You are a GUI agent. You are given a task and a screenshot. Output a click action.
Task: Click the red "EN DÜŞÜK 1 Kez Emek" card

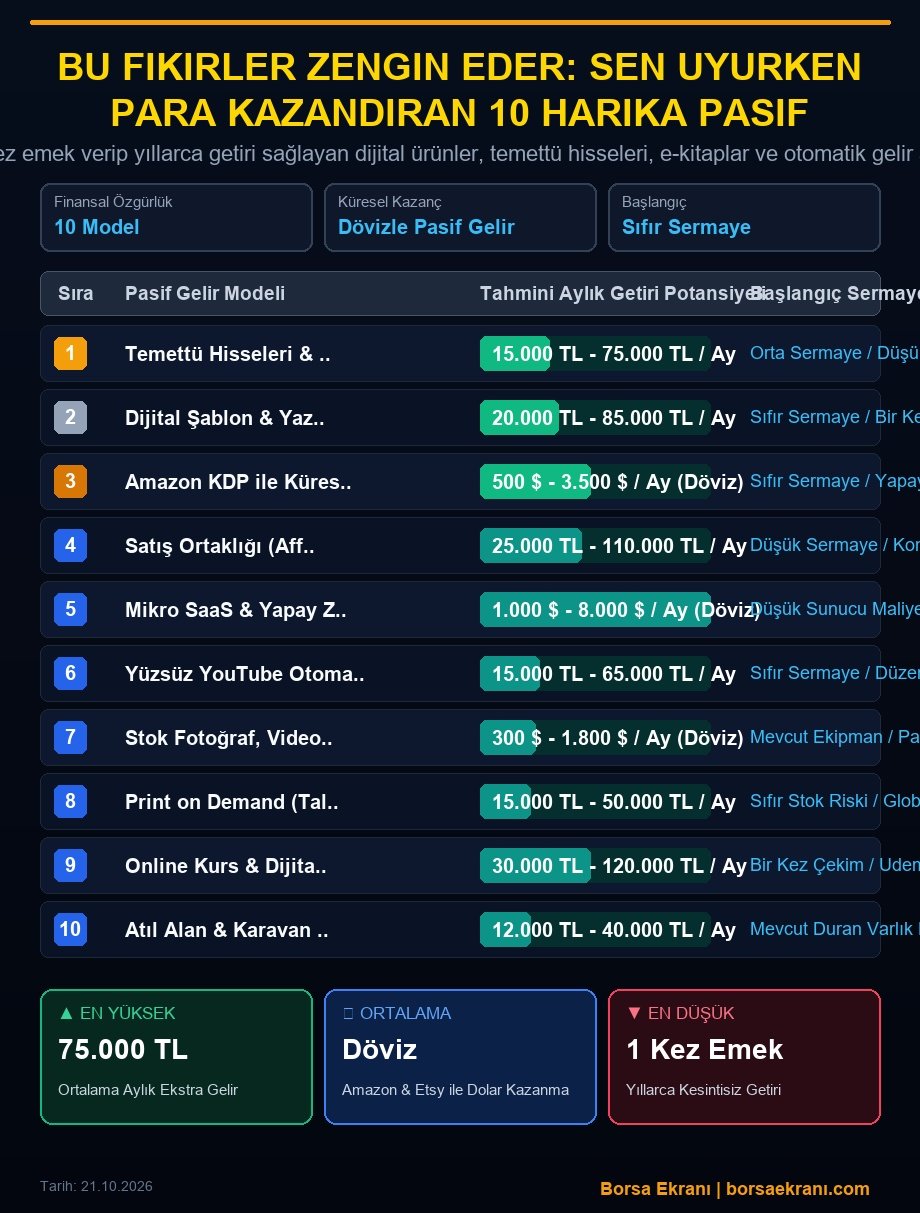tap(744, 1057)
